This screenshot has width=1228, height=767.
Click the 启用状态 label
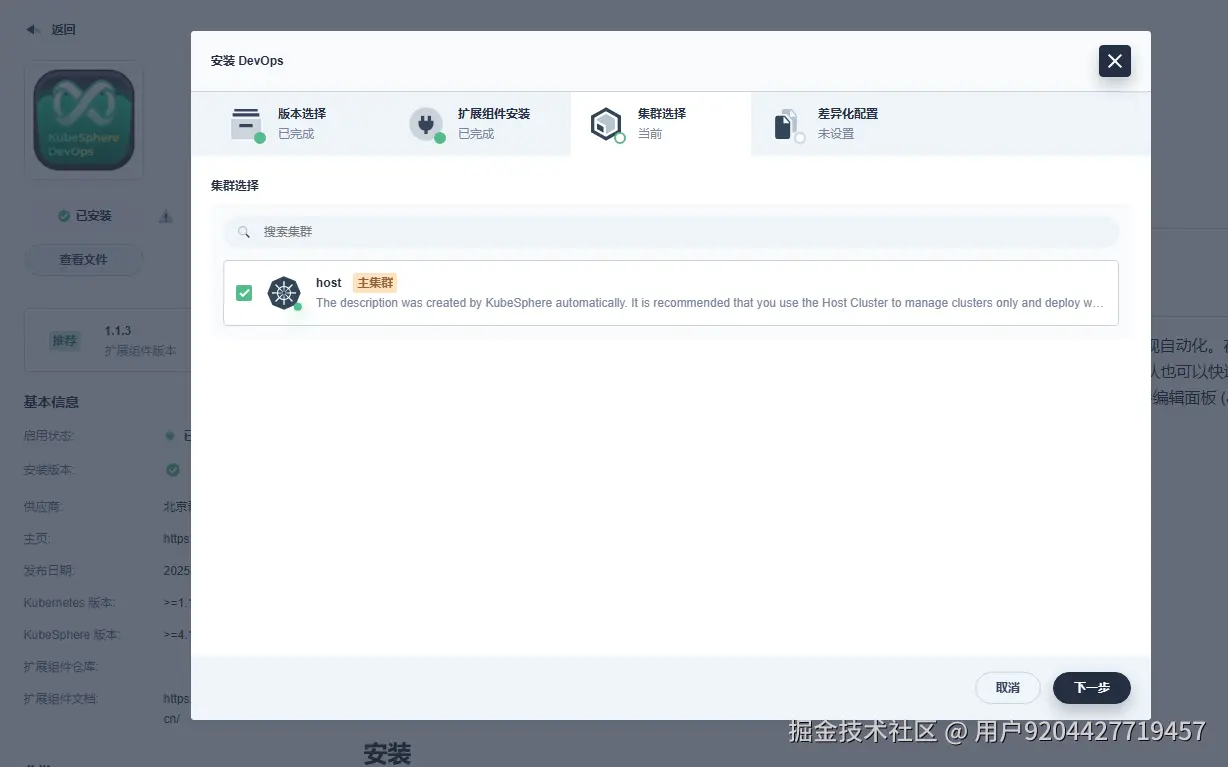(x=49, y=436)
